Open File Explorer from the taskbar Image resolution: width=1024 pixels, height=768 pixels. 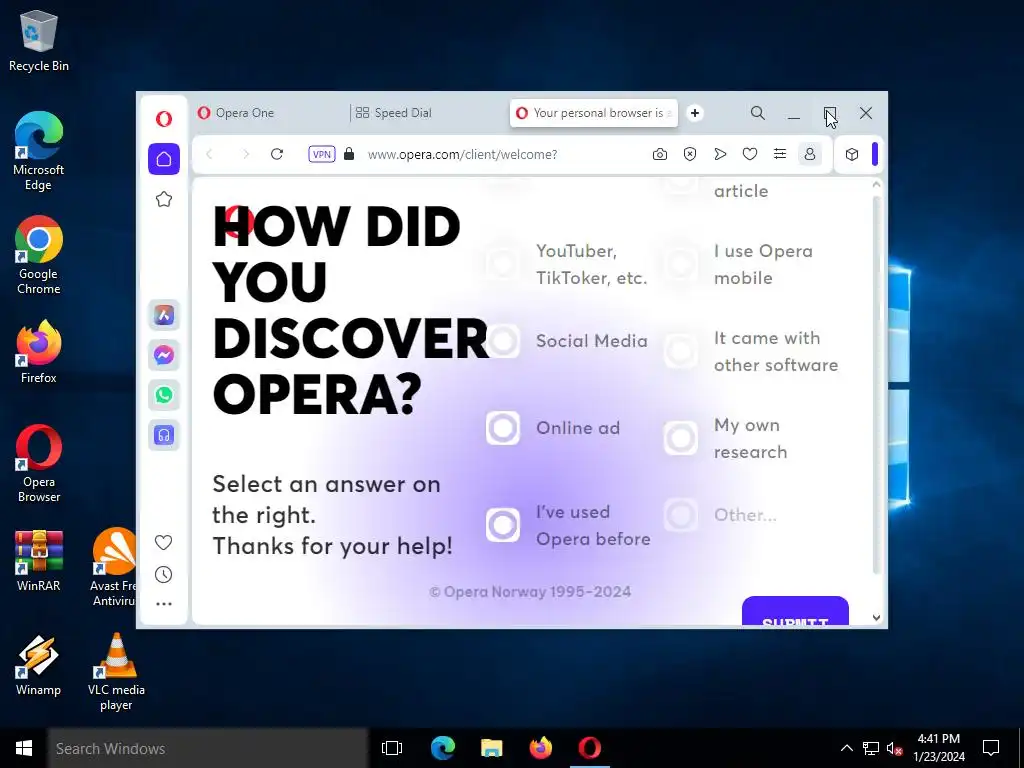(492, 748)
